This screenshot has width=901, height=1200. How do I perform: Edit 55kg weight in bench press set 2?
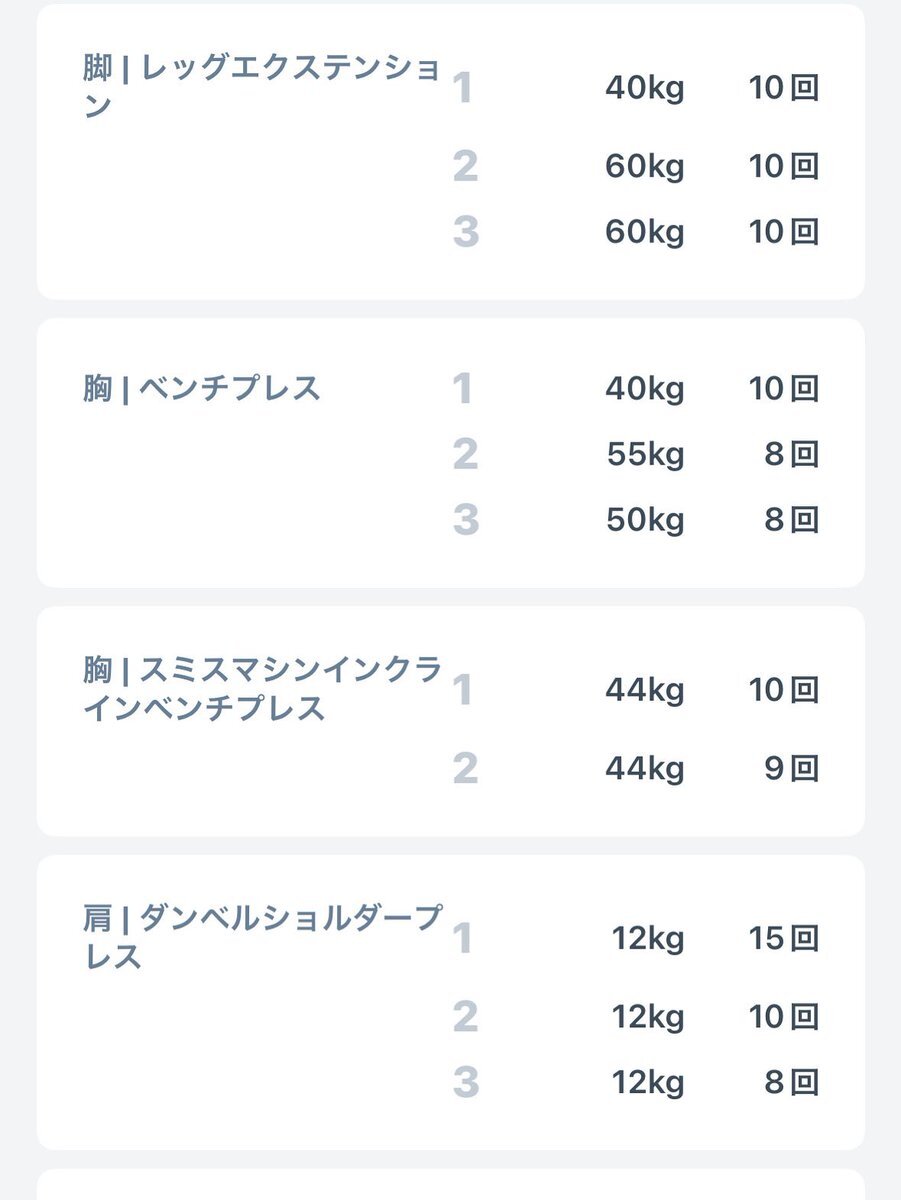pos(645,455)
